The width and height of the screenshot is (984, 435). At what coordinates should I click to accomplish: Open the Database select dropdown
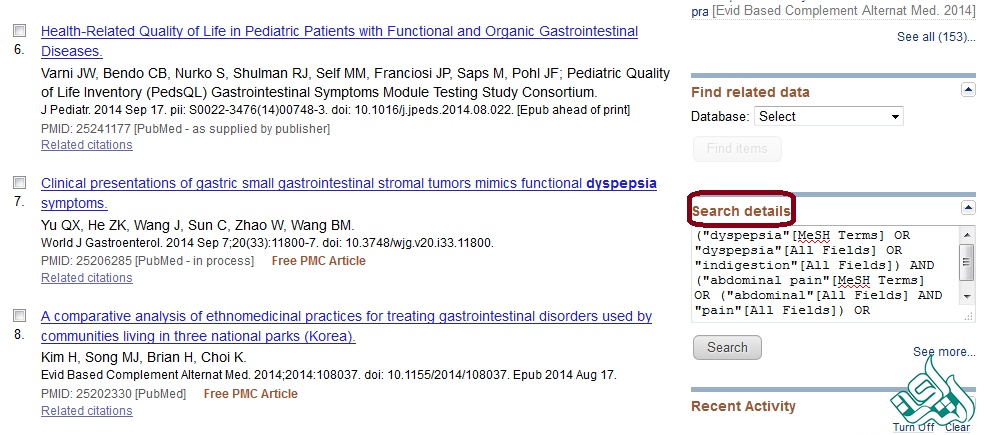[828, 117]
